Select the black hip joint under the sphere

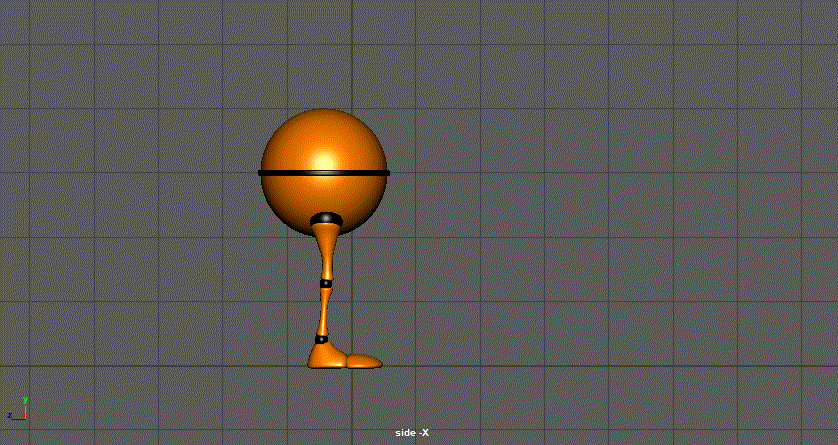coord(326,219)
